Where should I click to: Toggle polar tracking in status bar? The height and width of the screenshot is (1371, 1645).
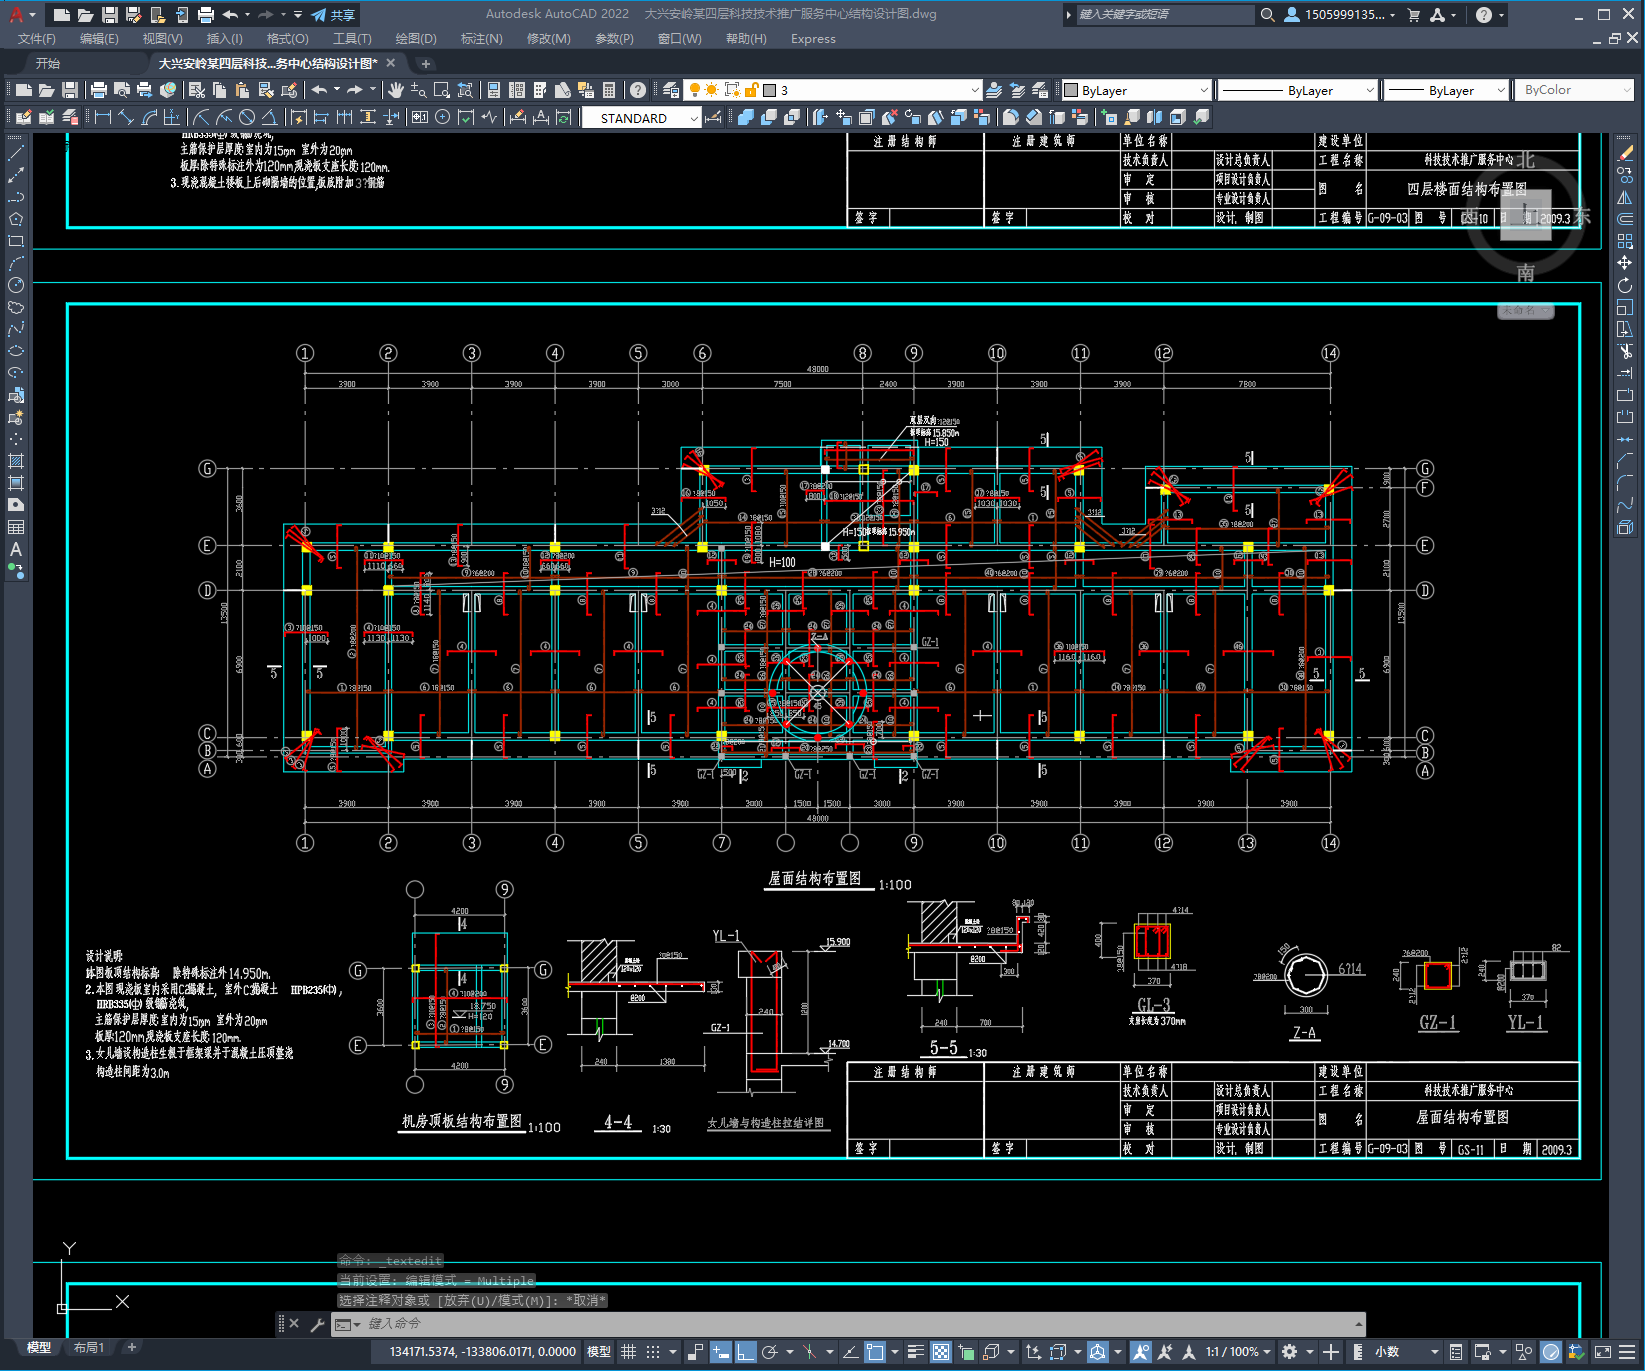pos(769,1352)
